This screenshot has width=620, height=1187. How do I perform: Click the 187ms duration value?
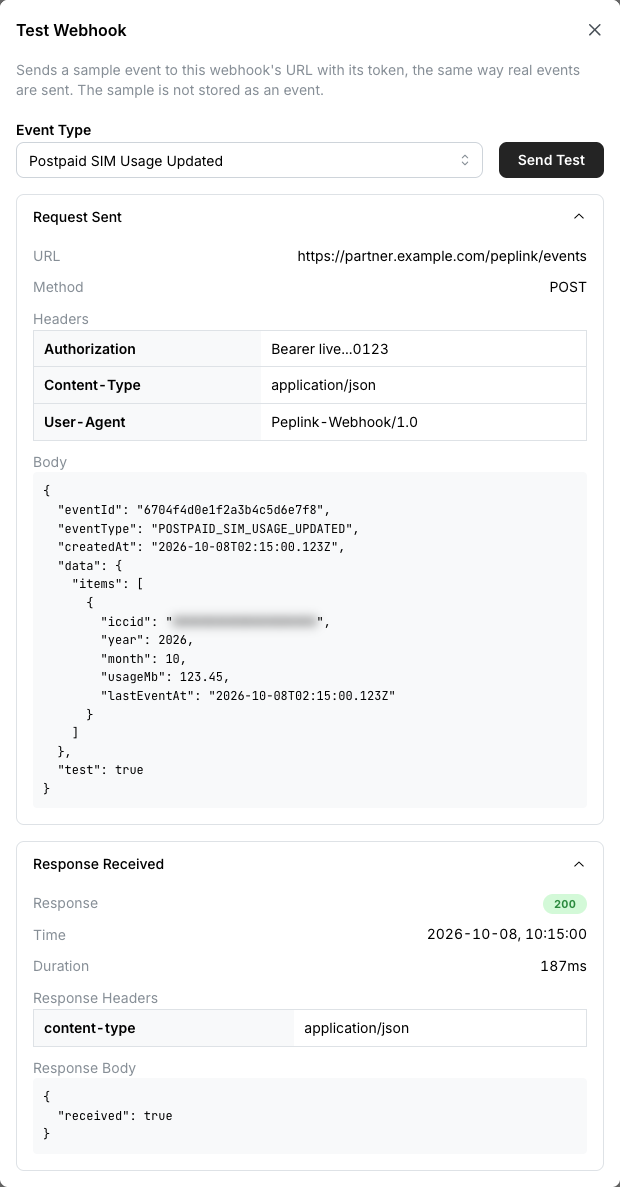point(562,967)
